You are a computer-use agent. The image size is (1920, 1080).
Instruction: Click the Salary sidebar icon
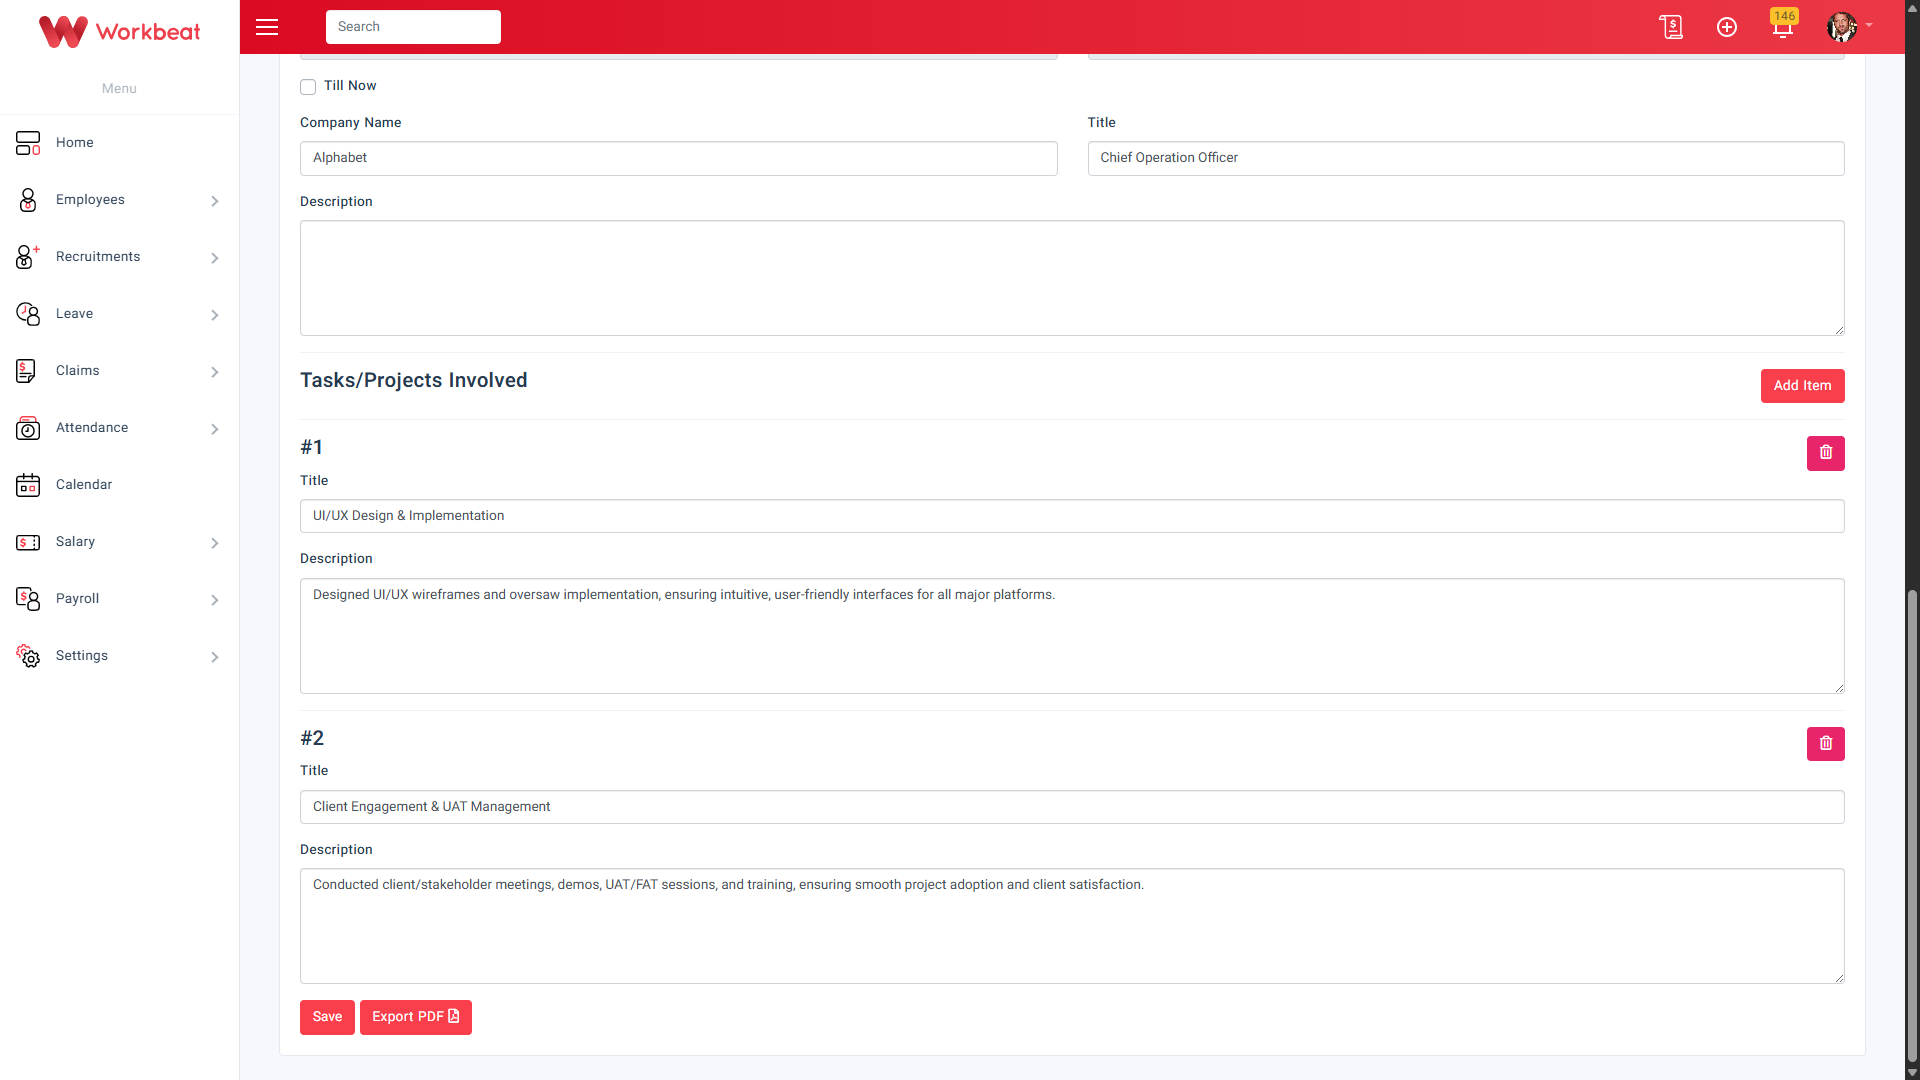(28, 542)
